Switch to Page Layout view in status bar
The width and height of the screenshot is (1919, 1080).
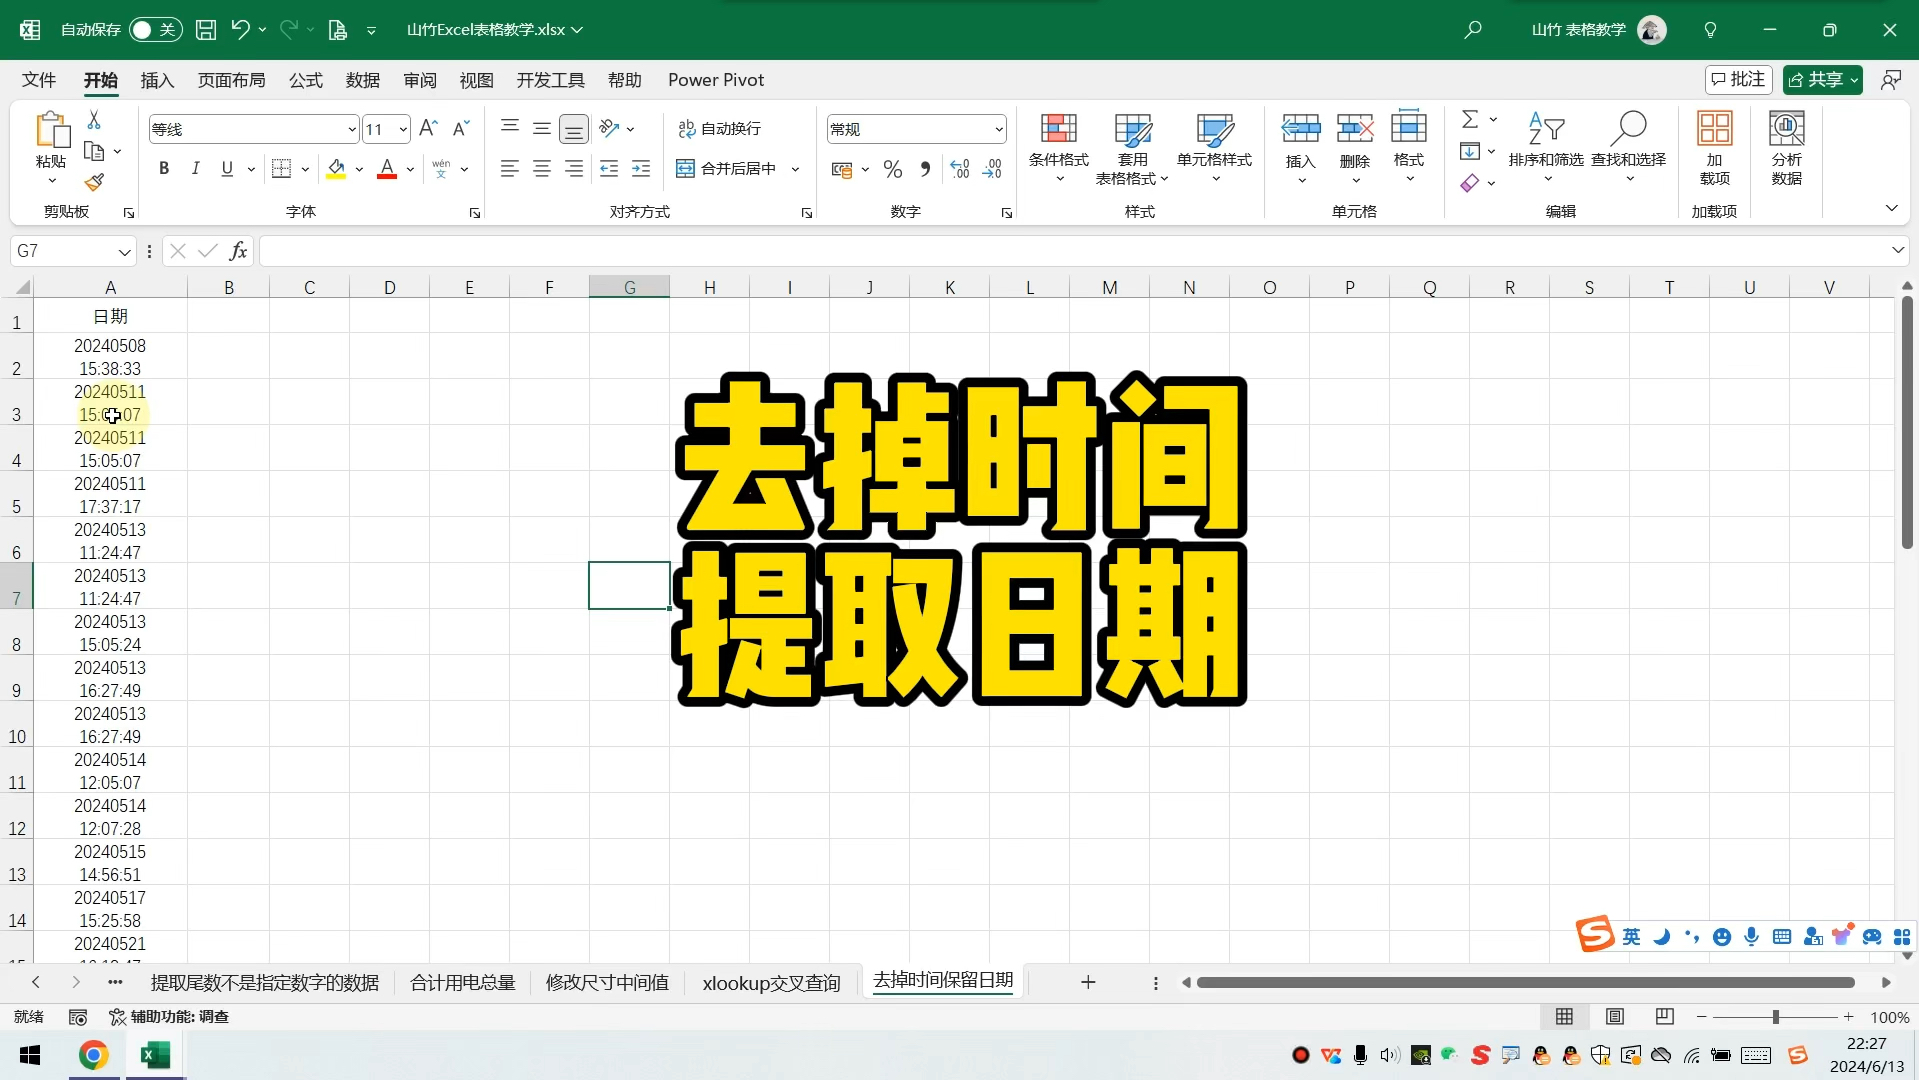point(1615,1017)
